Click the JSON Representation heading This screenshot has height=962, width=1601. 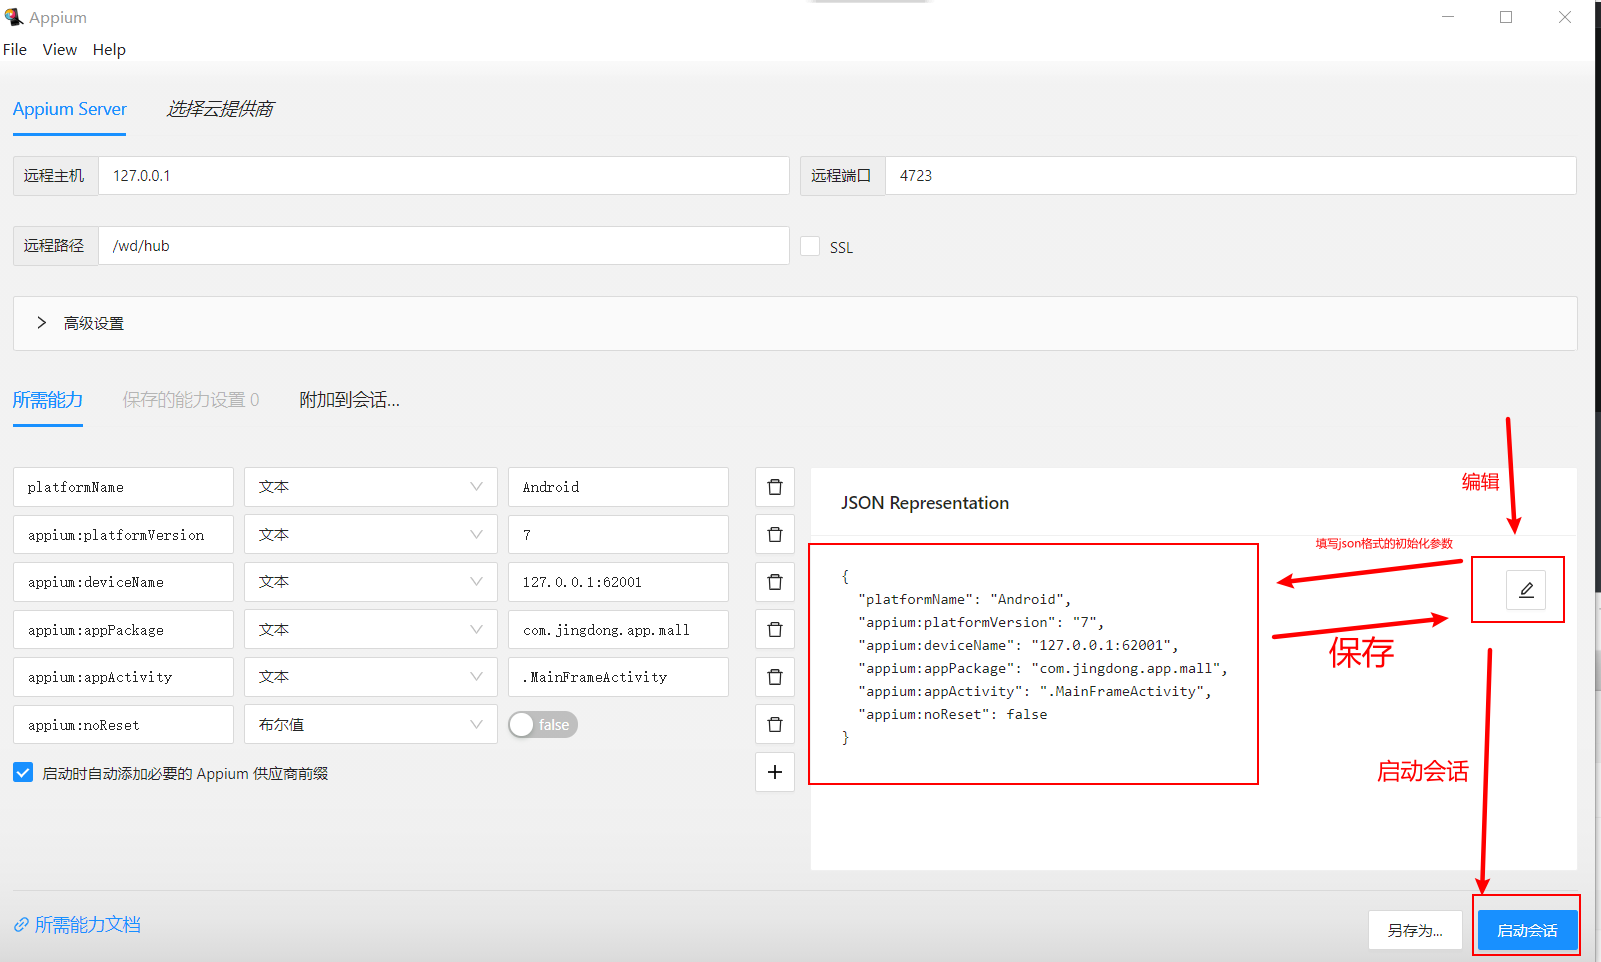[925, 503]
